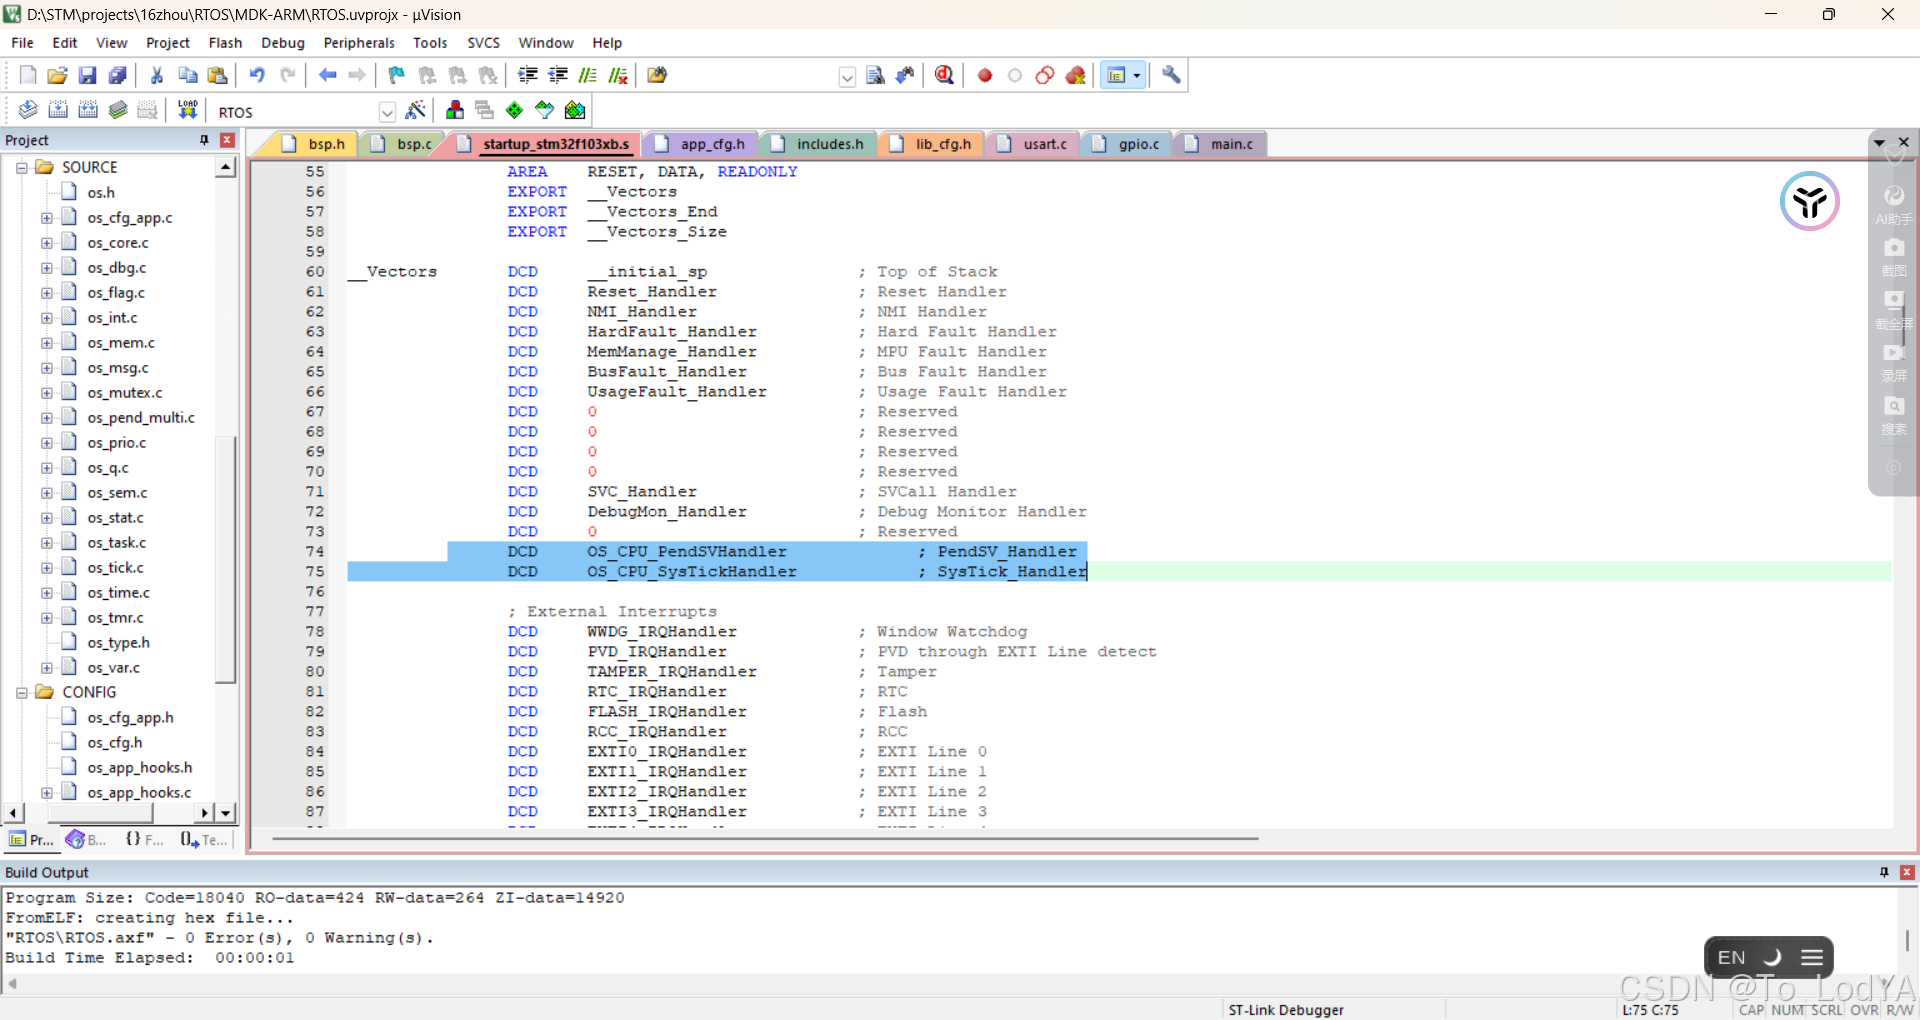The height and width of the screenshot is (1020, 1920).
Task: Select os_type.h in the project tree
Action: click(x=118, y=642)
